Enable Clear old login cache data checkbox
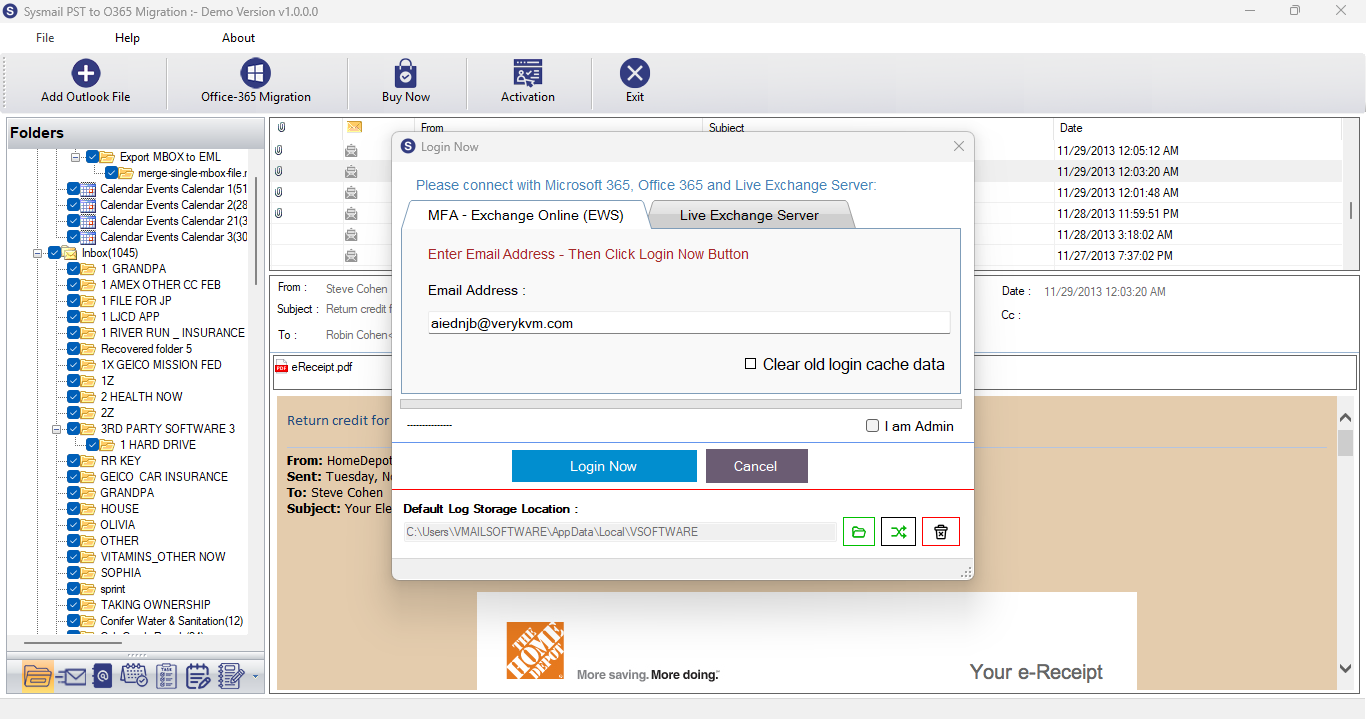The width and height of the screenshot is (1366, 720). point(750,364)
